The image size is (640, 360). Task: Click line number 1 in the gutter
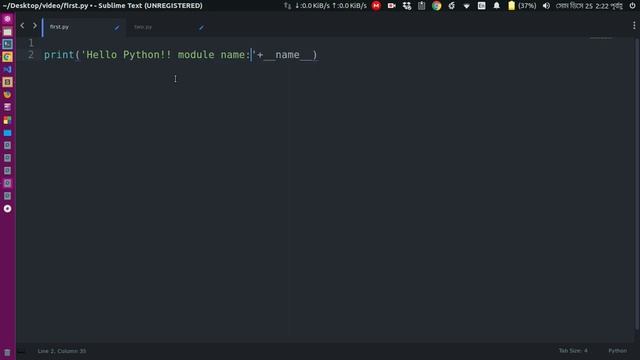[31, 43]
